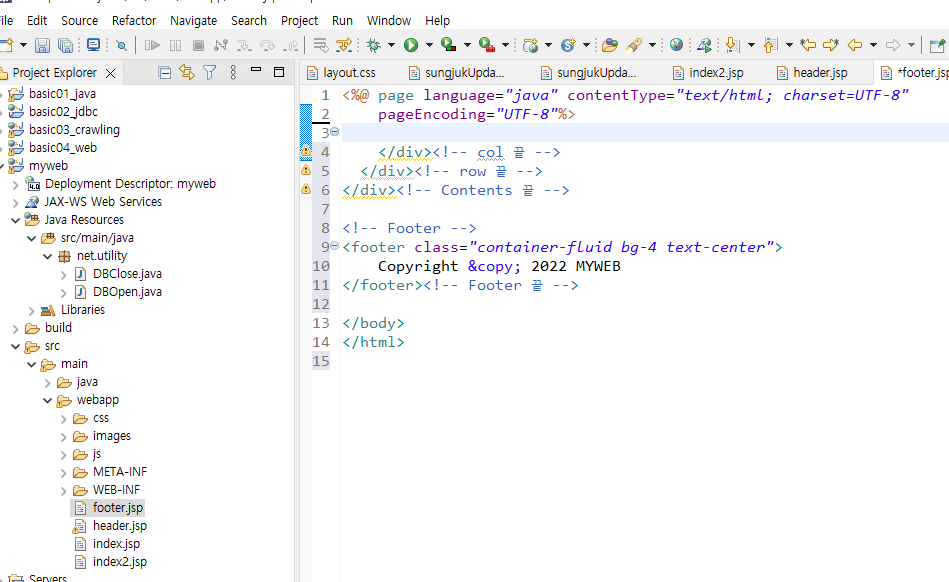949x582 pixels.
Task: Open the Source menu
Action: point(79,21)
